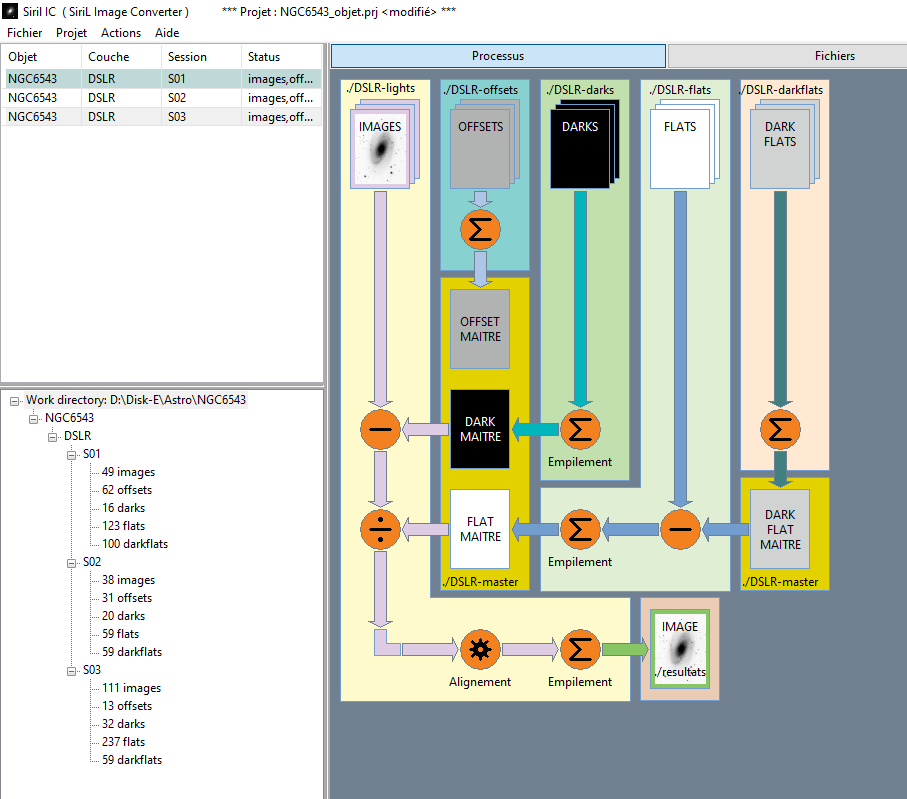Open the Projet menu
This screenshot has height=799, width=907.
pyautogui.click(x=71, y=33)
